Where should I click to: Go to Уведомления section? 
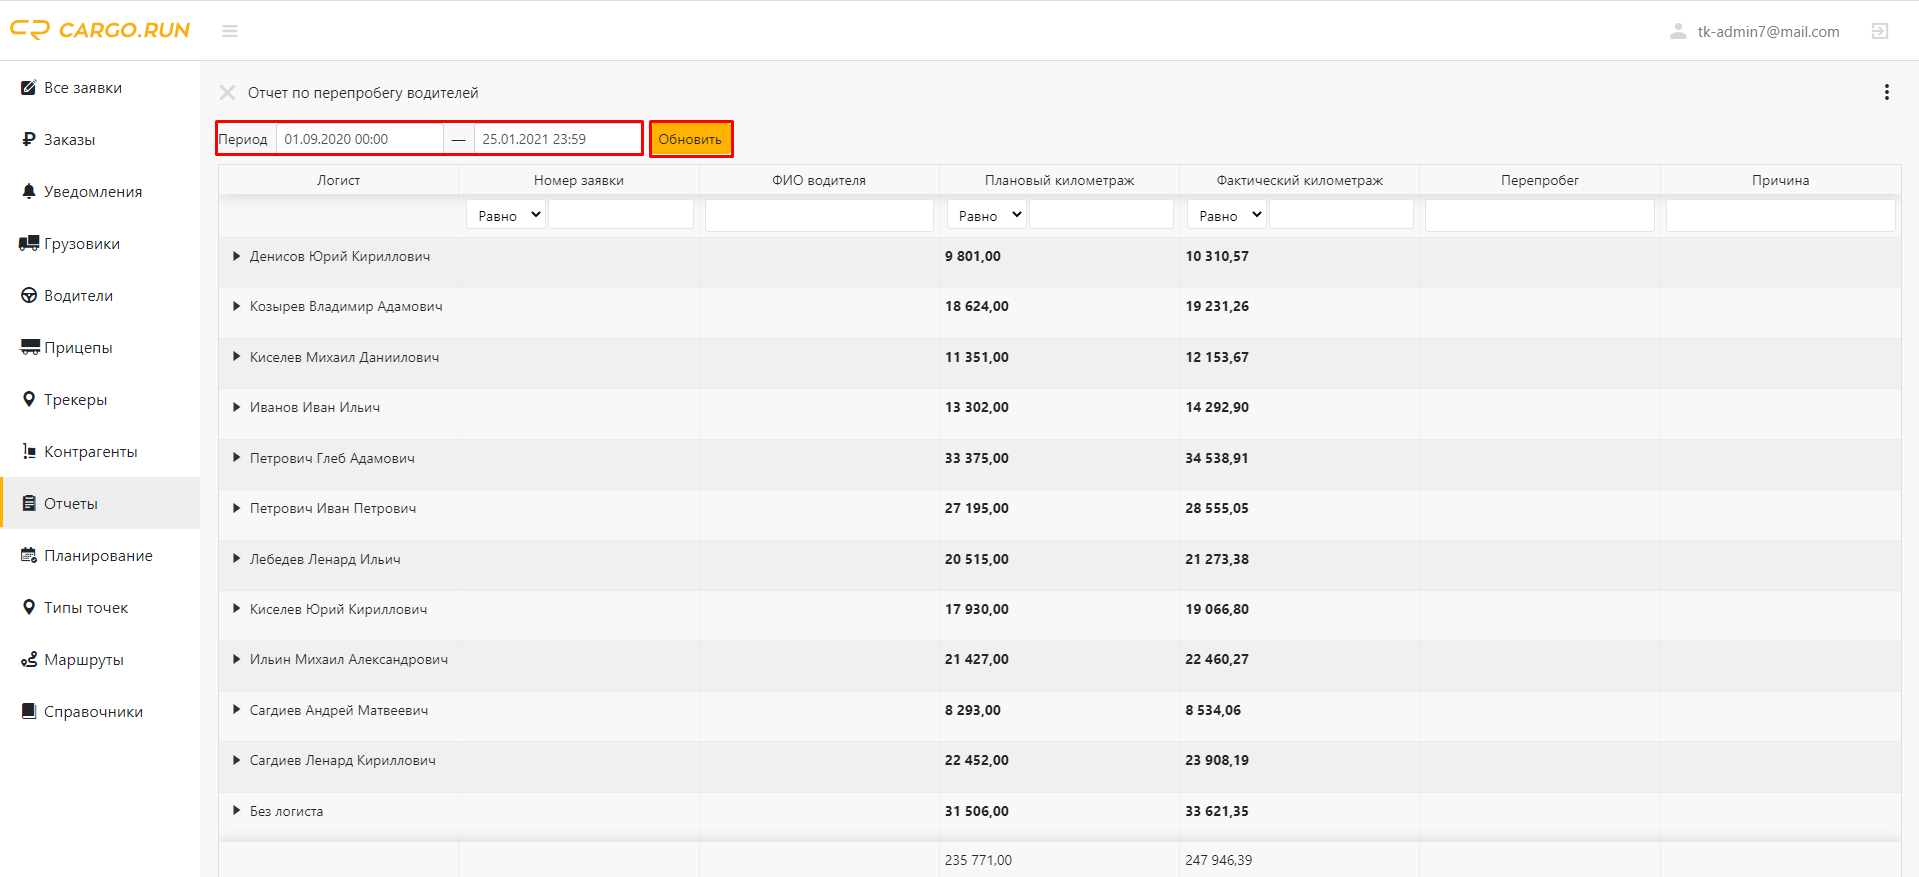tap(100, 191)
